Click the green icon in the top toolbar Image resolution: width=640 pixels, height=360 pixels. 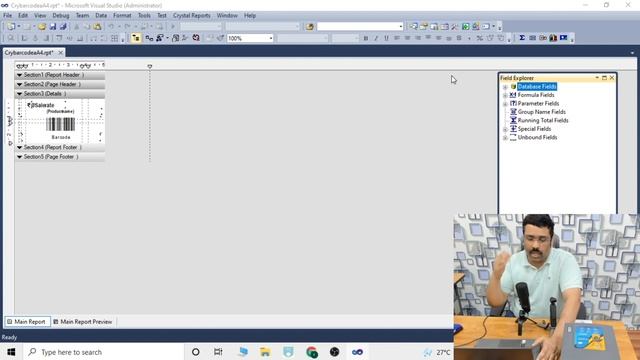click(465, 27)
